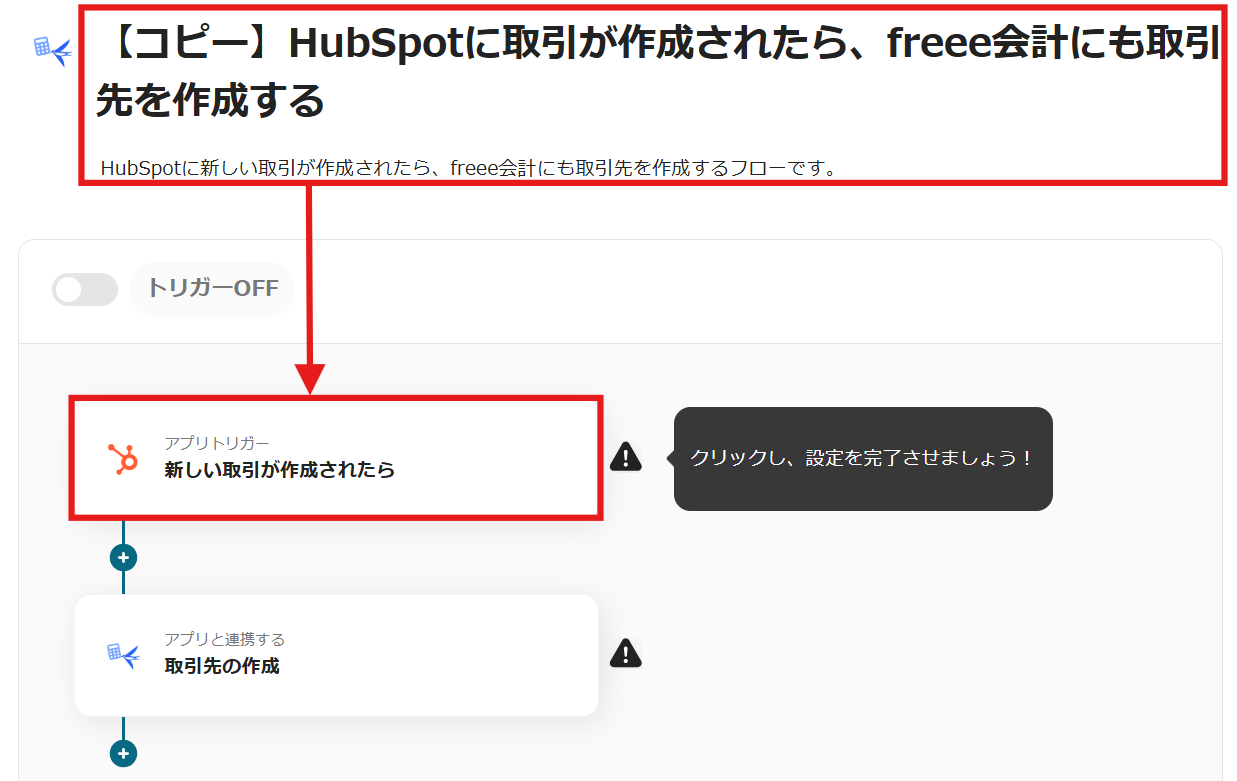Click the HubSpot logo in the trigger card
Screen dimensions: 1237x781
click(x=123, y=459)
